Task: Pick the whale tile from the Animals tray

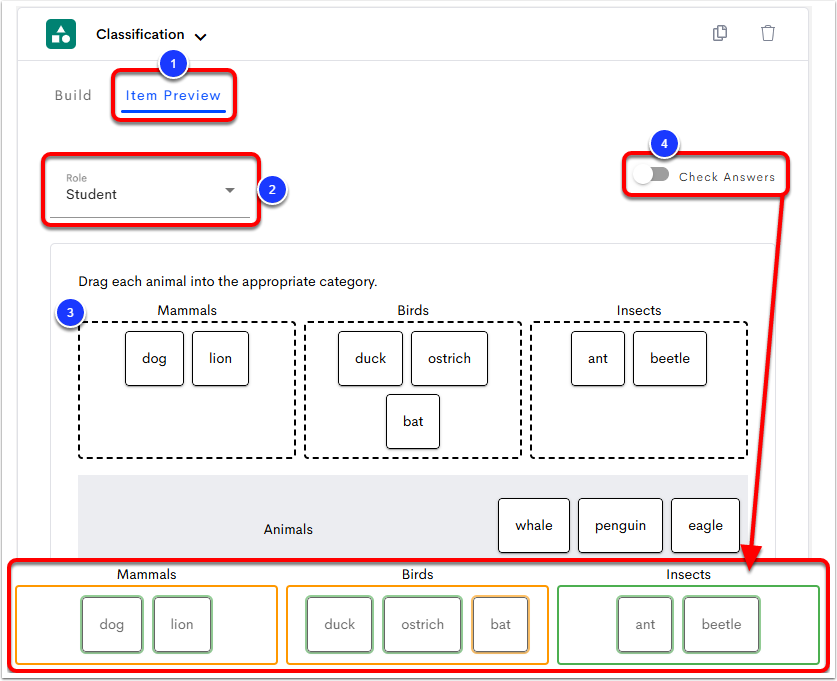Action: click(x=534, y=526)
